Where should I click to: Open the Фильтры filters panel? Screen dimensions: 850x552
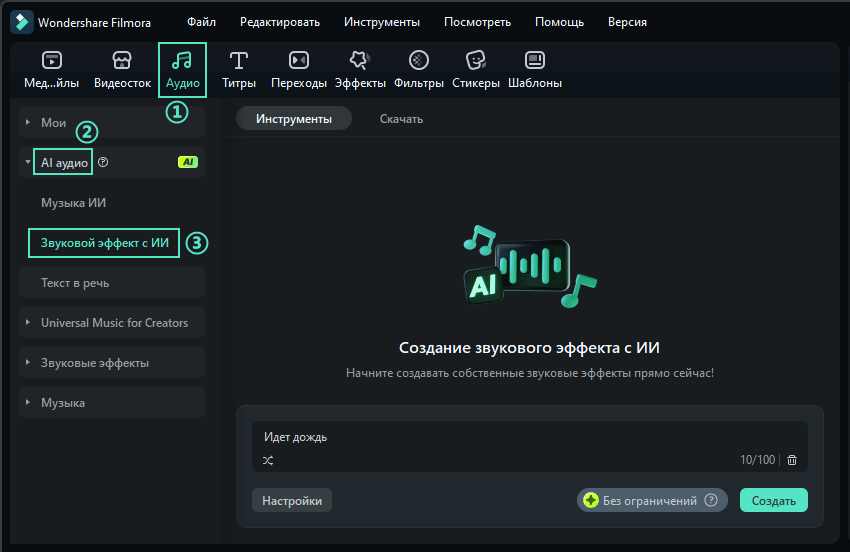pos(418,60)
